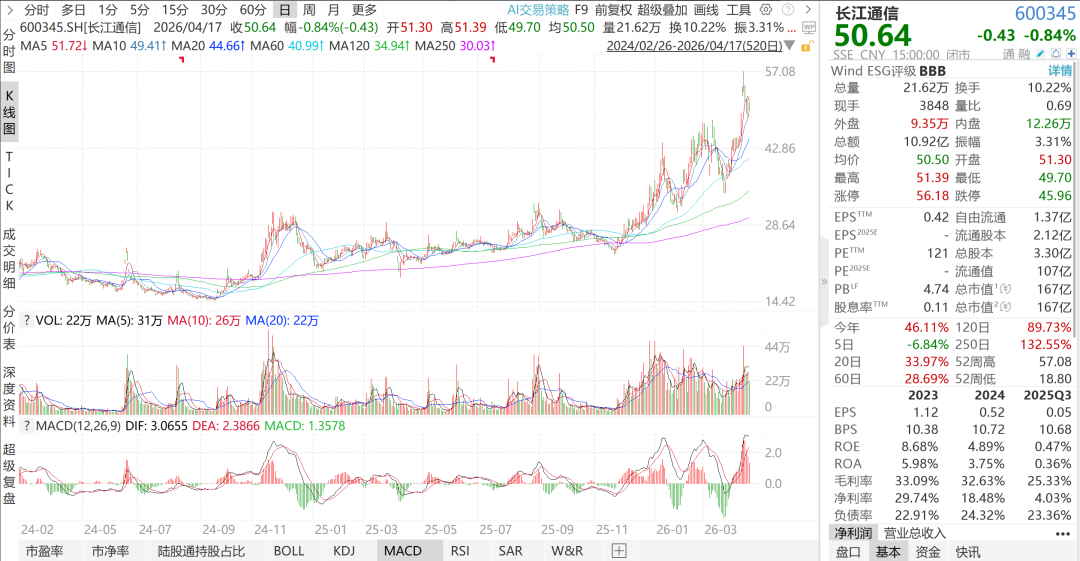Click the VOL help question mark icon
The height and width of the screenshot is (561, 1080).
(x=27, y=321)
